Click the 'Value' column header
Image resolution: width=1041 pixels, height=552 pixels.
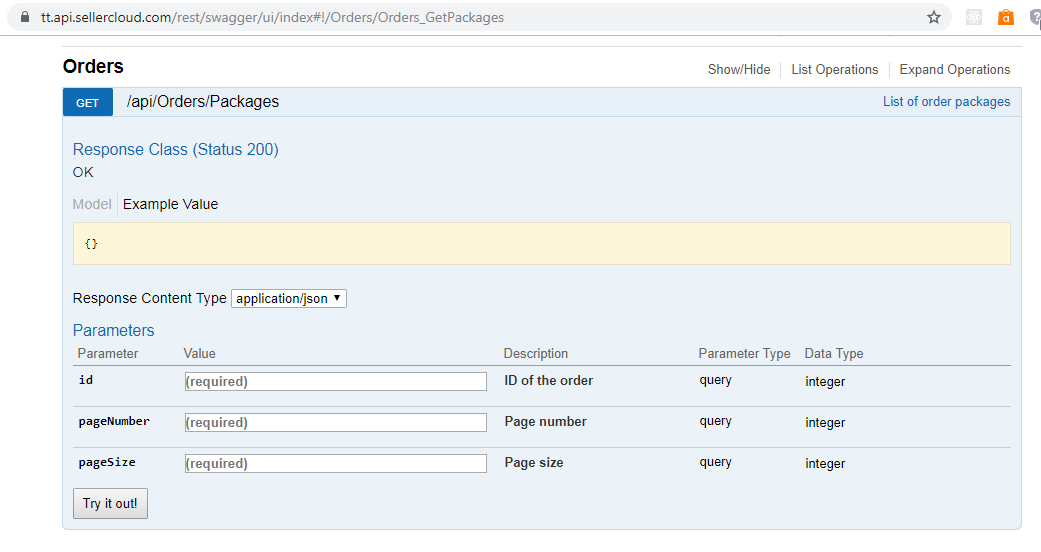coord(199,353)
